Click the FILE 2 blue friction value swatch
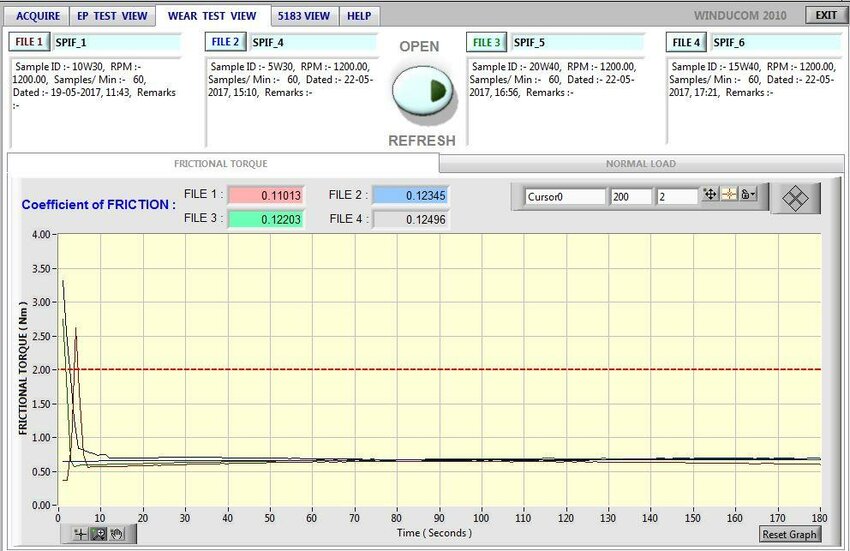 [410, 196]
